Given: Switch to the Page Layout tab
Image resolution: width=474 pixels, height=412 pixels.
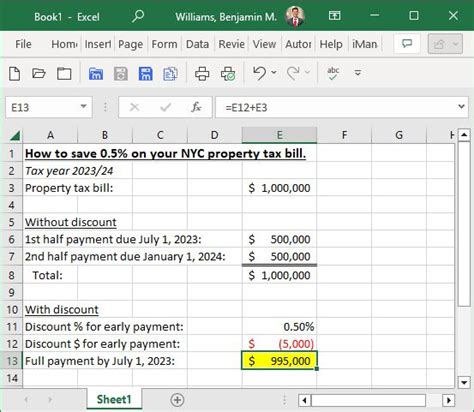Looking at the screenshot, I should [x=131, y=44].
